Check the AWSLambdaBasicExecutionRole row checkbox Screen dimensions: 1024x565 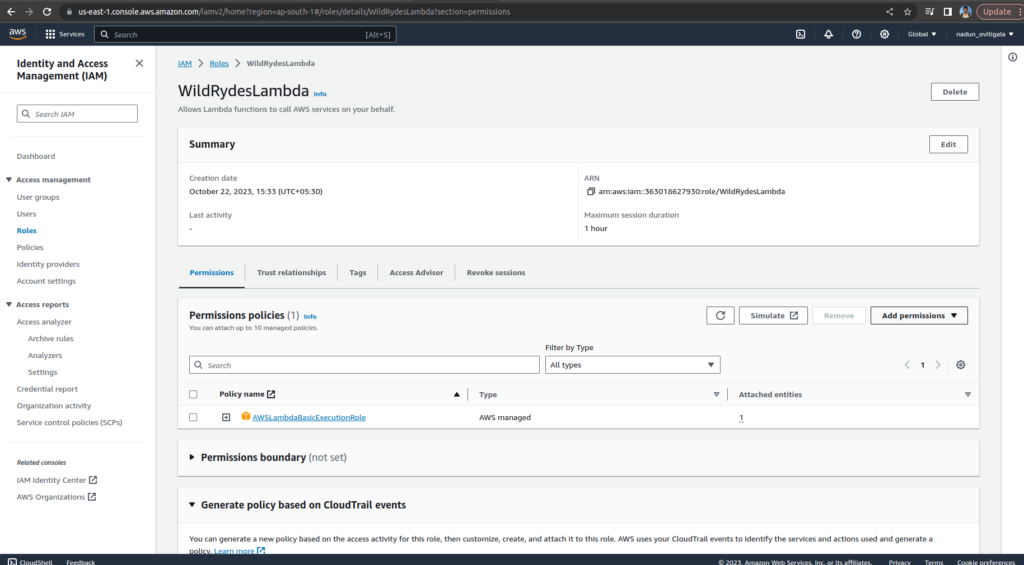[193, 417]
